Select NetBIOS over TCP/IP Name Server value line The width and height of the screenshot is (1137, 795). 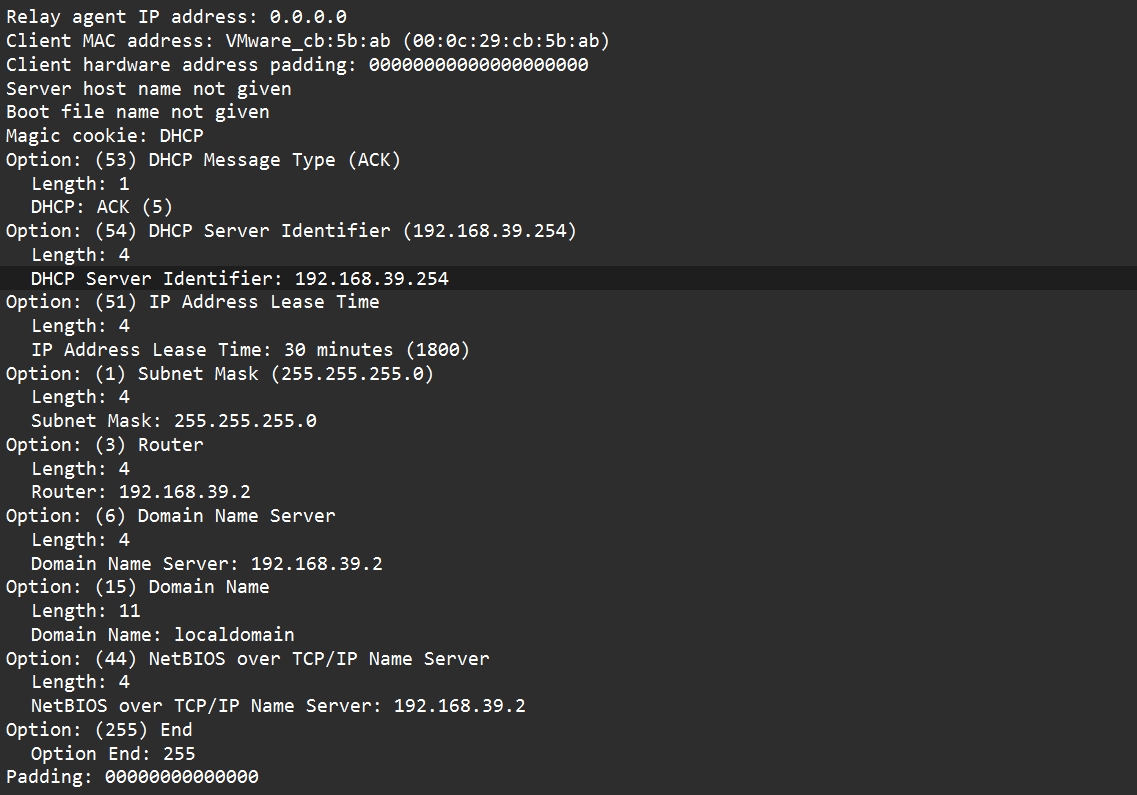click(x=278, y=706)
